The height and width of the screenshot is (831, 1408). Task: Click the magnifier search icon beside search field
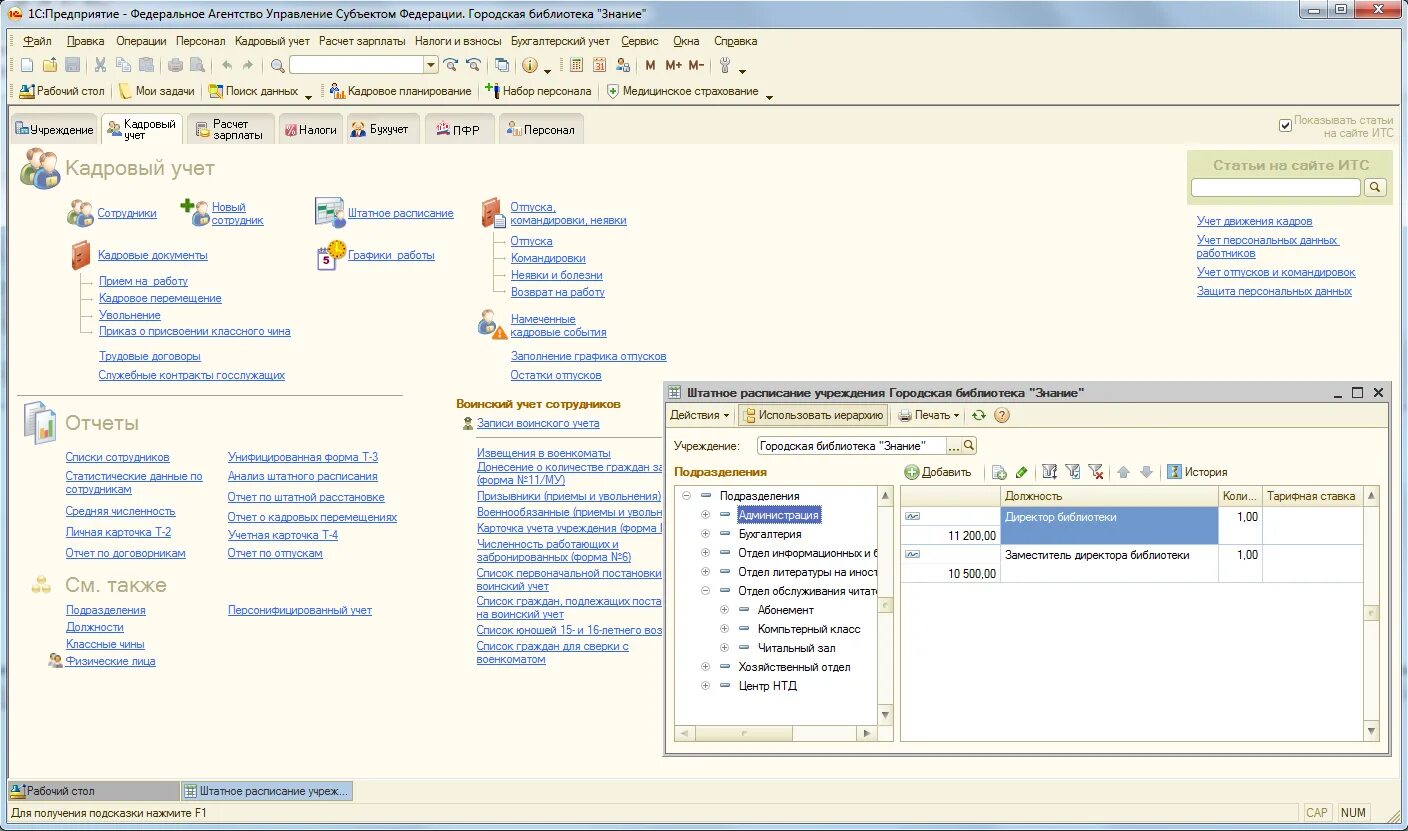tap(278, 65)
